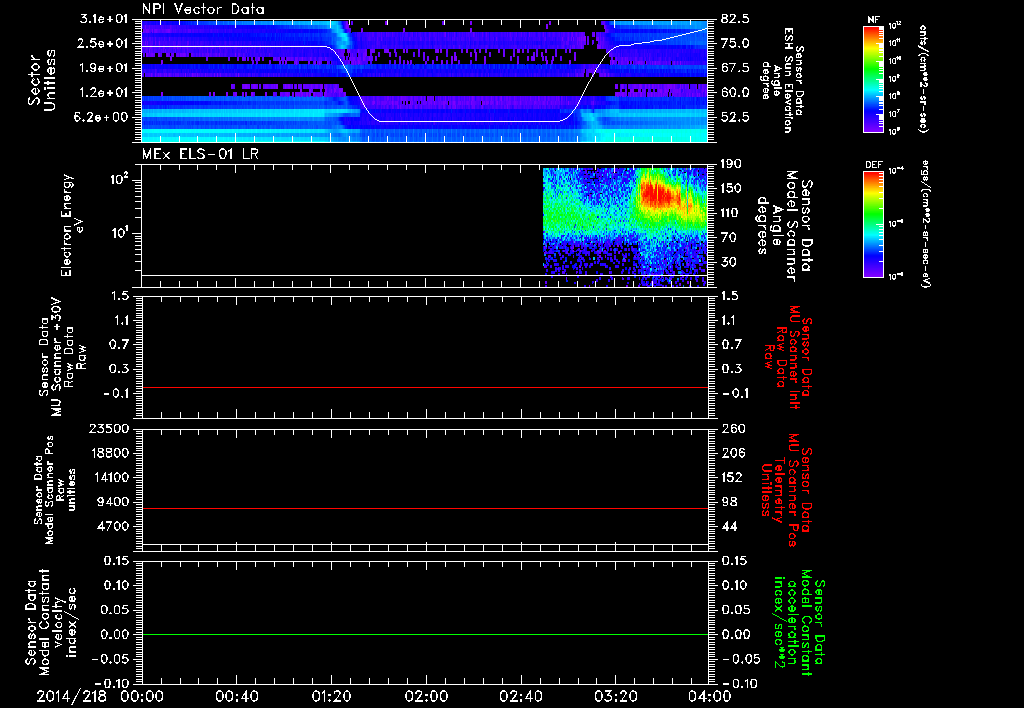Click the '98' telemetry tick value
Viewport: 1024px width, 708px height.
tap(729, 502)
